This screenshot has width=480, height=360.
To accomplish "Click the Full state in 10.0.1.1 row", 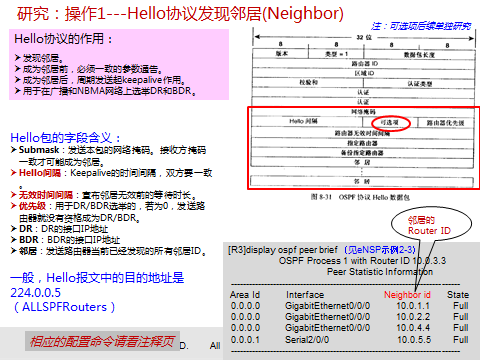I will (x=461, y=306).
